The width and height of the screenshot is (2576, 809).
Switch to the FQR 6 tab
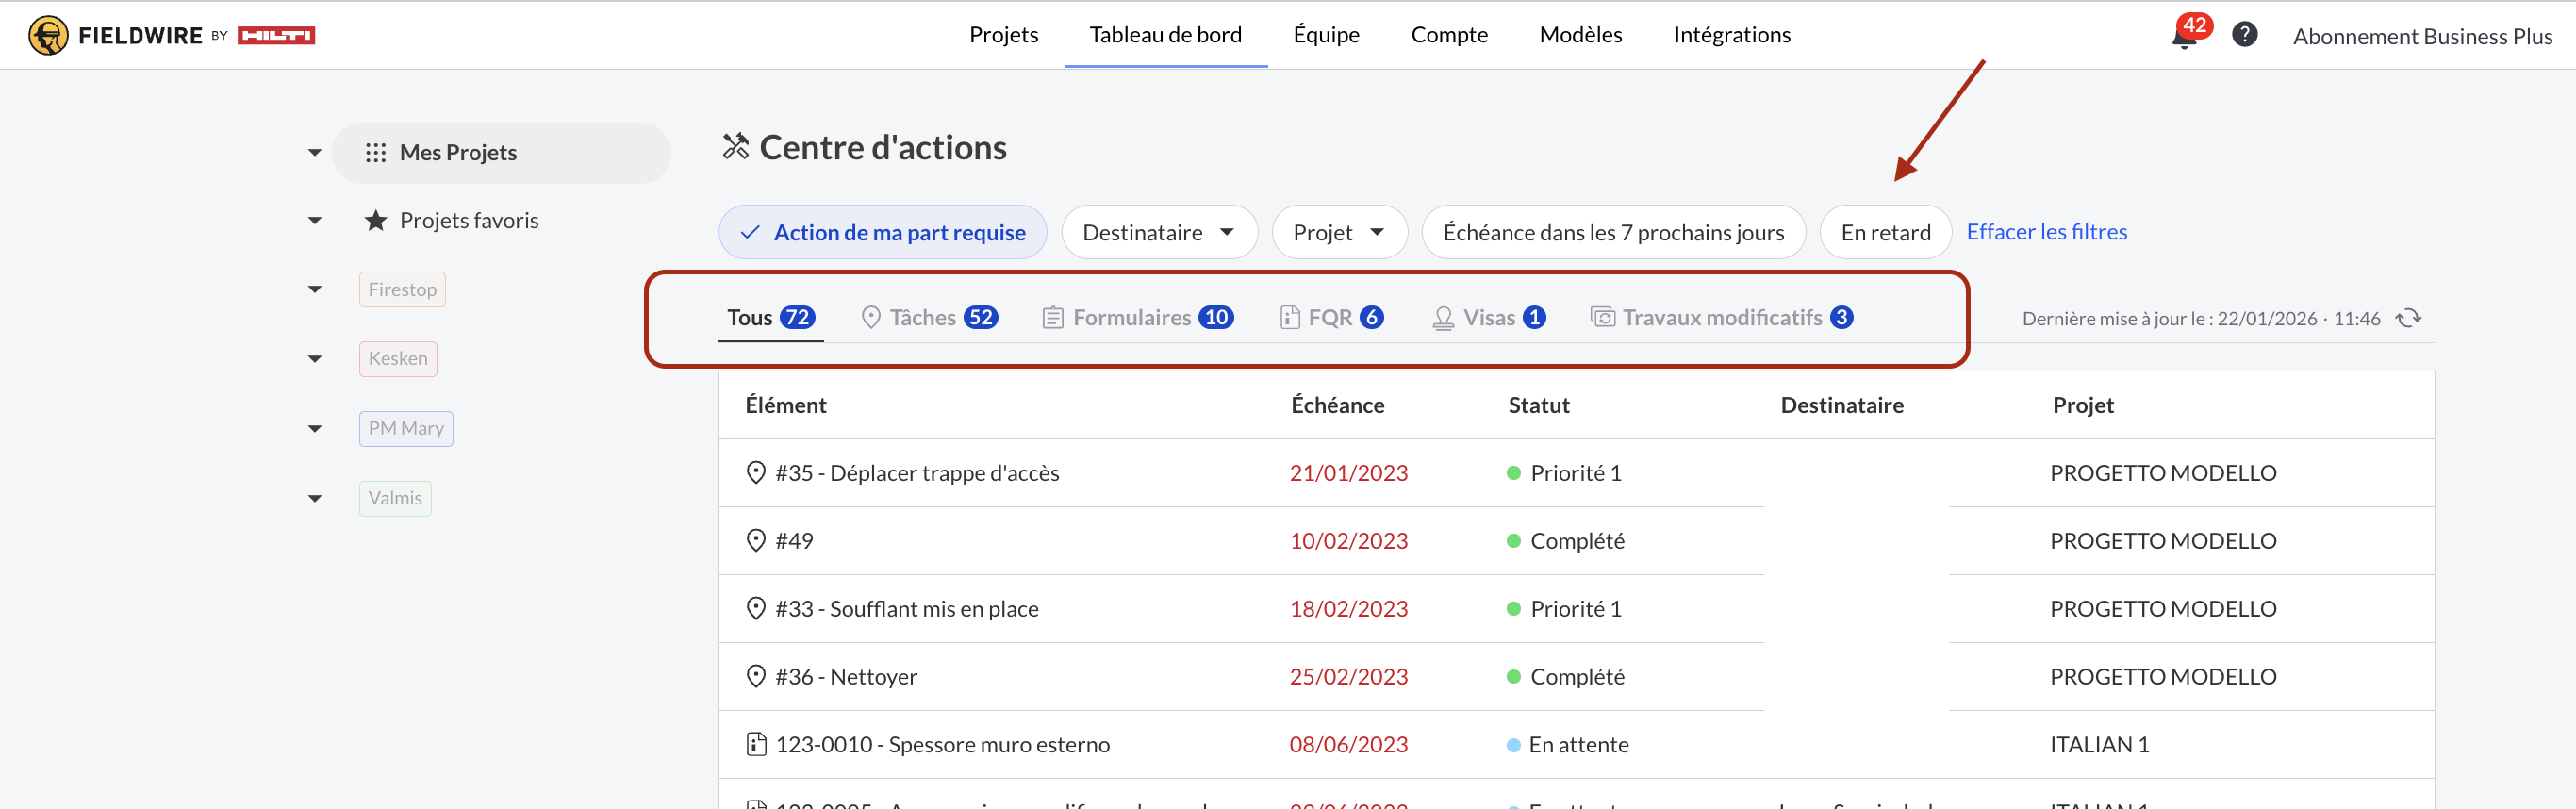(x=1332, y=318)
